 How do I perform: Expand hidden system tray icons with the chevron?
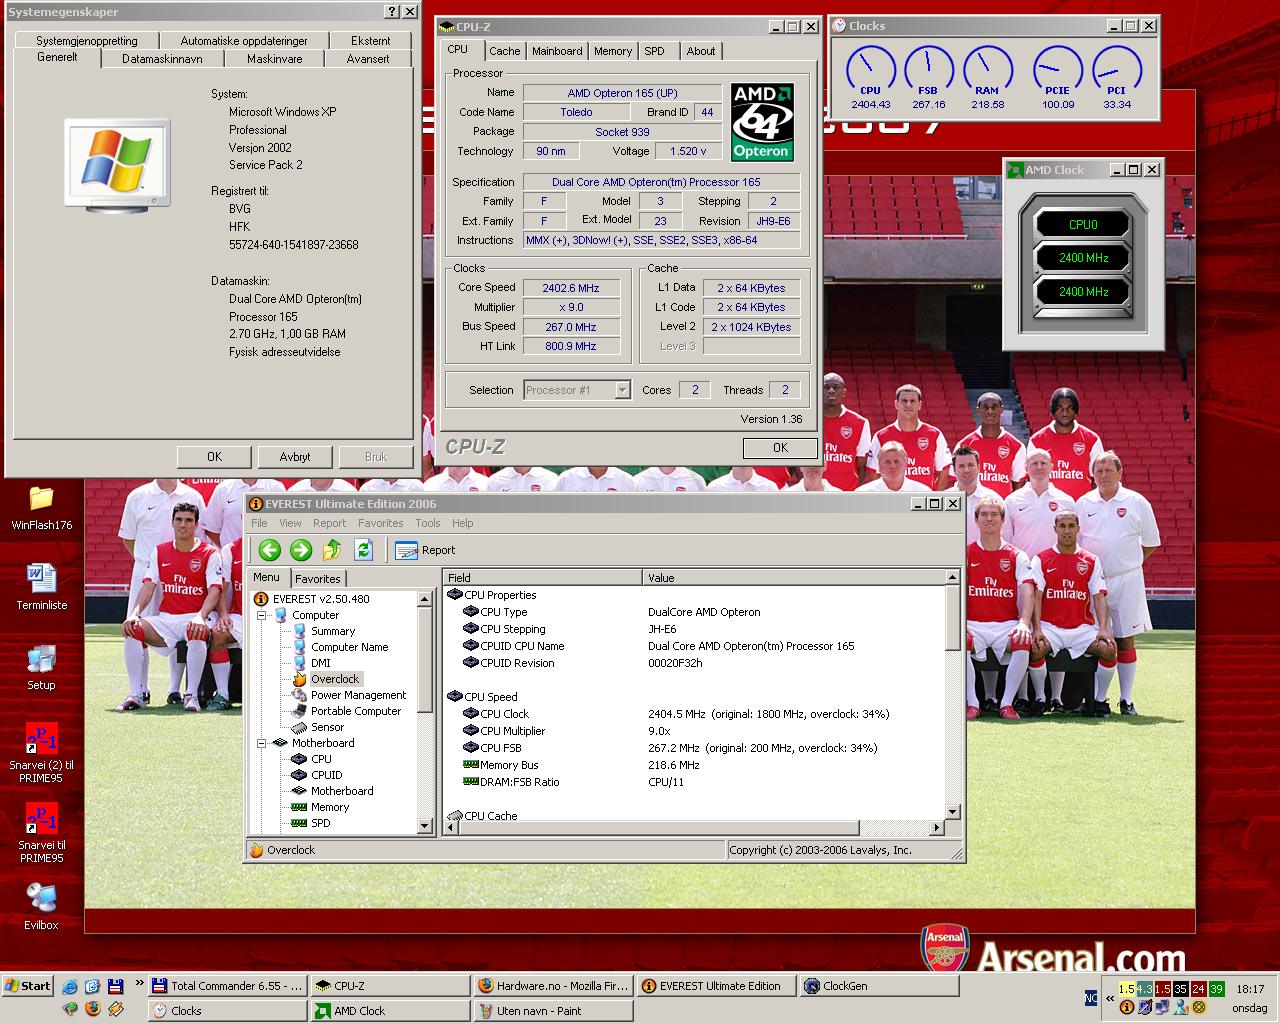pyautogui.click(x=1110, y=998)
